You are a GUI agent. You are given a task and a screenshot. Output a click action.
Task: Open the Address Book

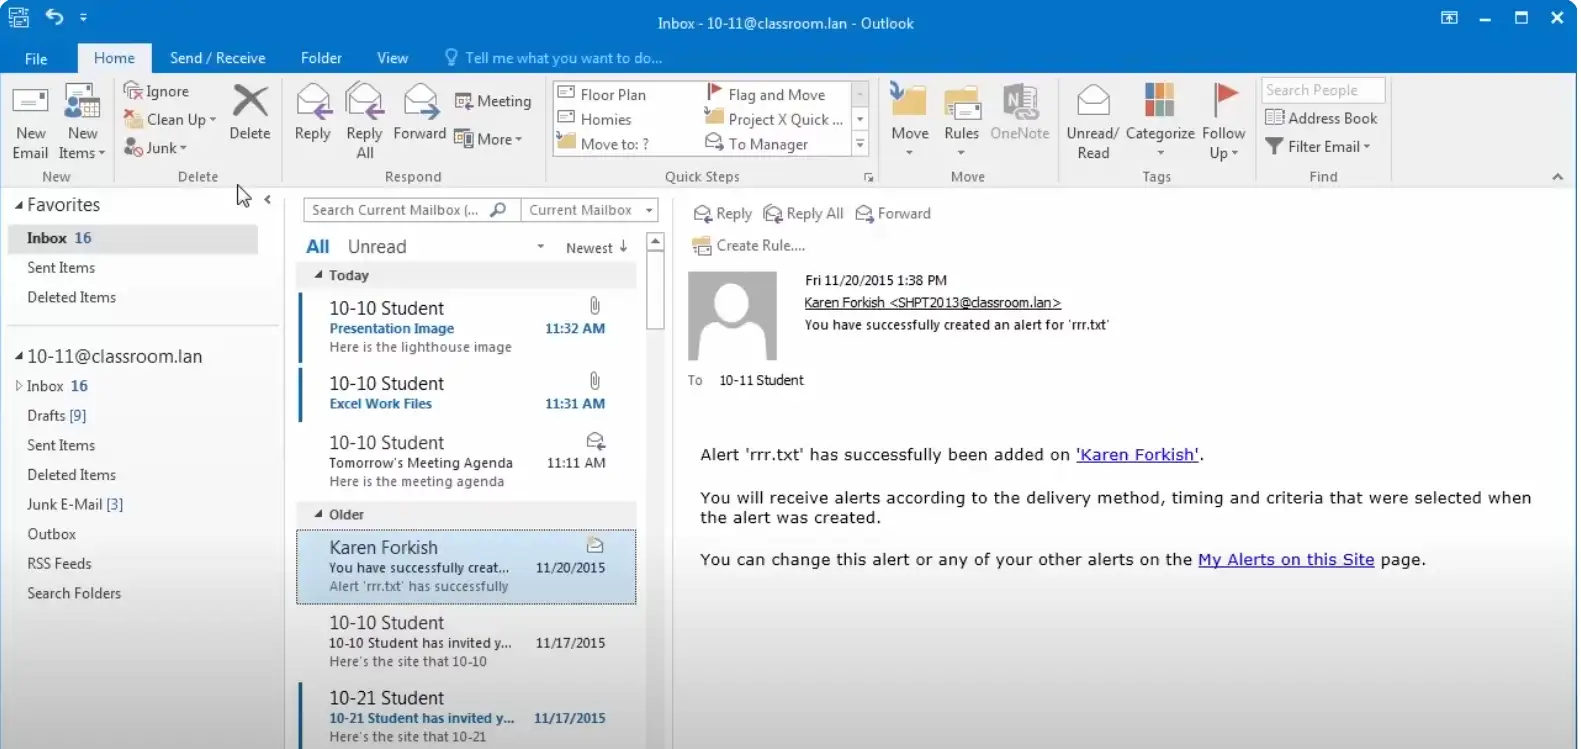[x=1322, y=118]
